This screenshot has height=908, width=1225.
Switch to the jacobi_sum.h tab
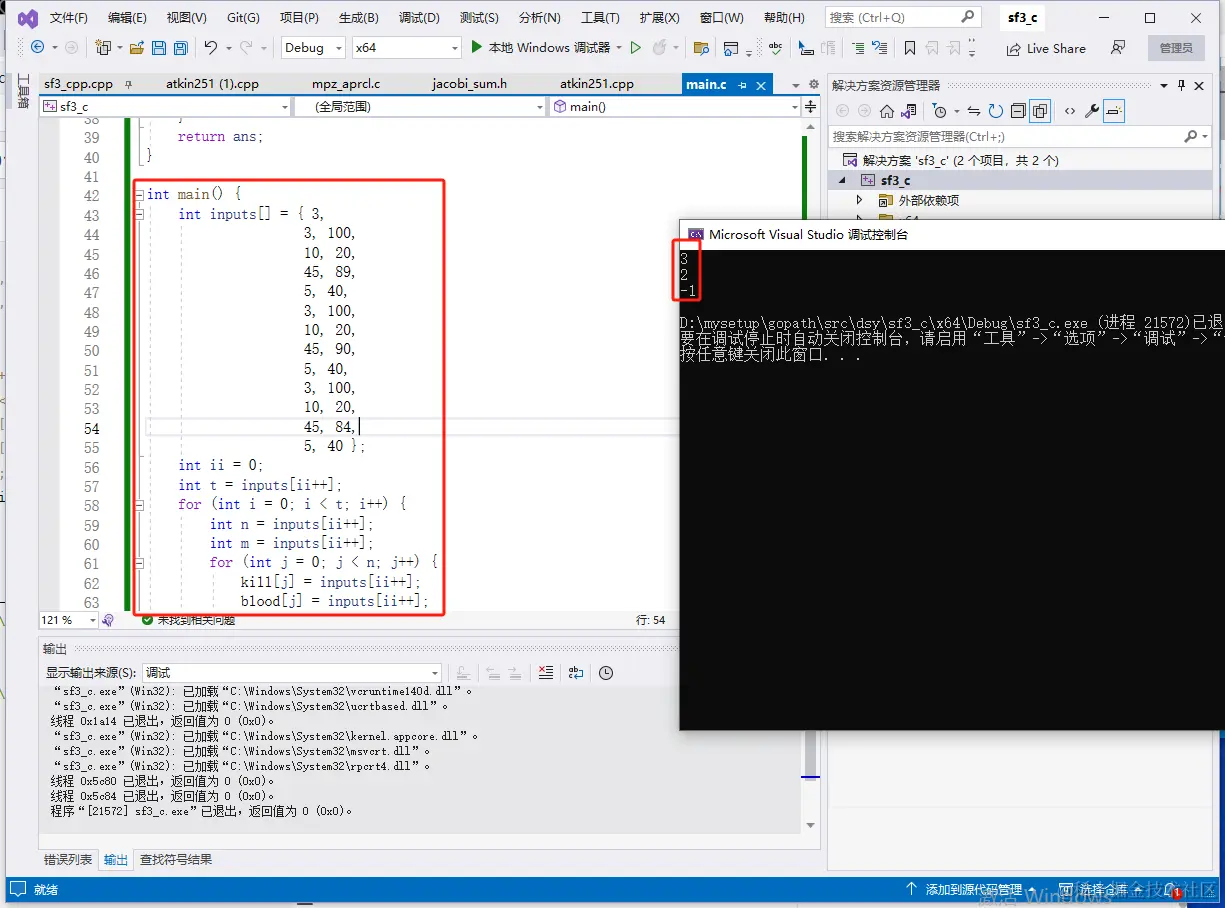click(469, 84)
